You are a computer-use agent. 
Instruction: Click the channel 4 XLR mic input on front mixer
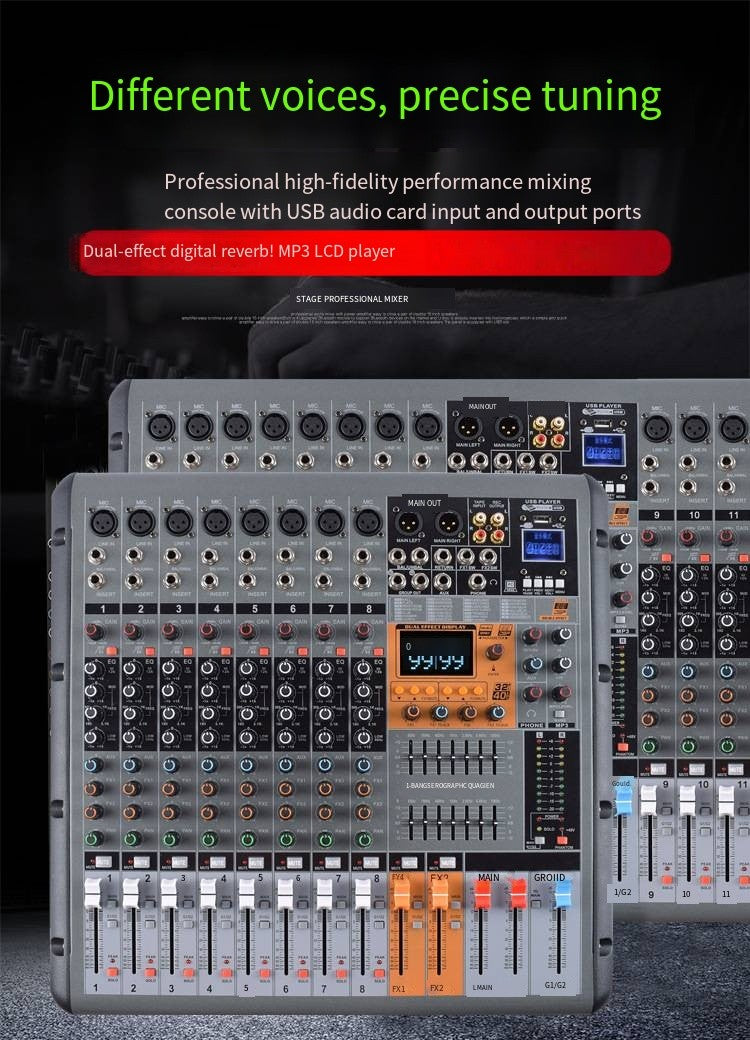(217, 523)
